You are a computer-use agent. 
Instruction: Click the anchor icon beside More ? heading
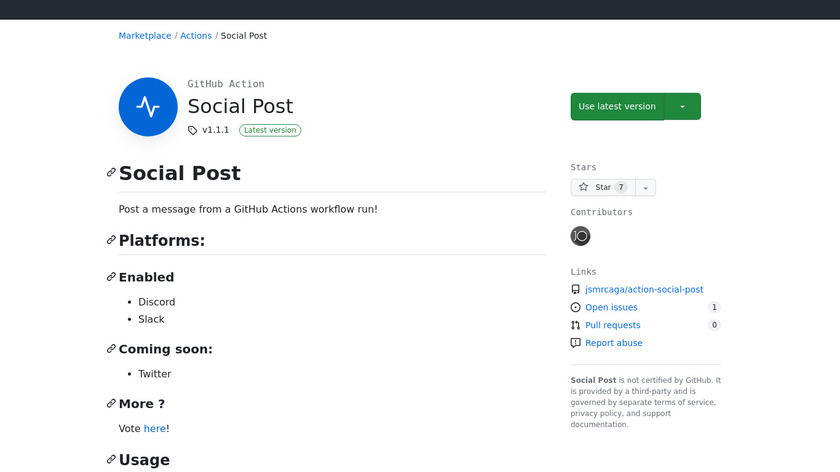coord(111,403)
